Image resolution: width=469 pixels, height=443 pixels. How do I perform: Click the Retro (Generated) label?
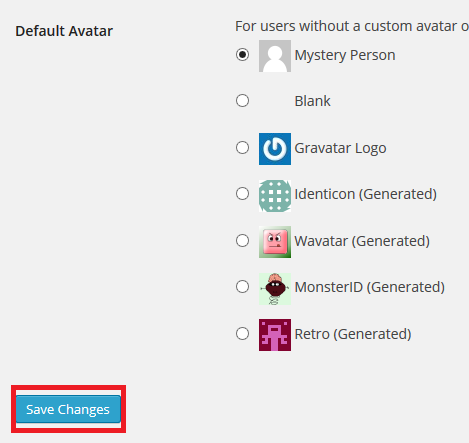[x=353, y=334]
